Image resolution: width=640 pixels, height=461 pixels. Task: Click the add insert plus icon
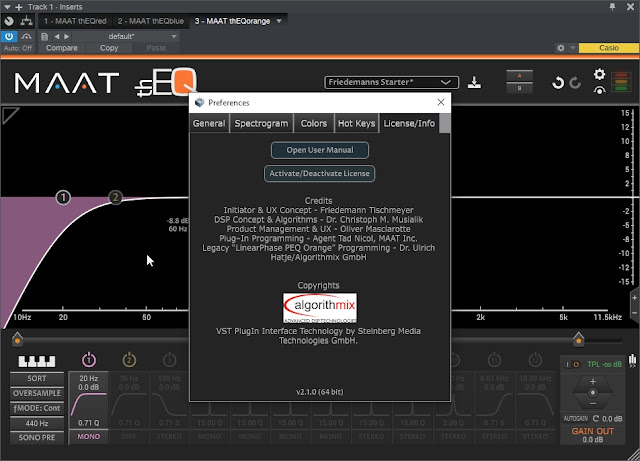coord(19,7)
